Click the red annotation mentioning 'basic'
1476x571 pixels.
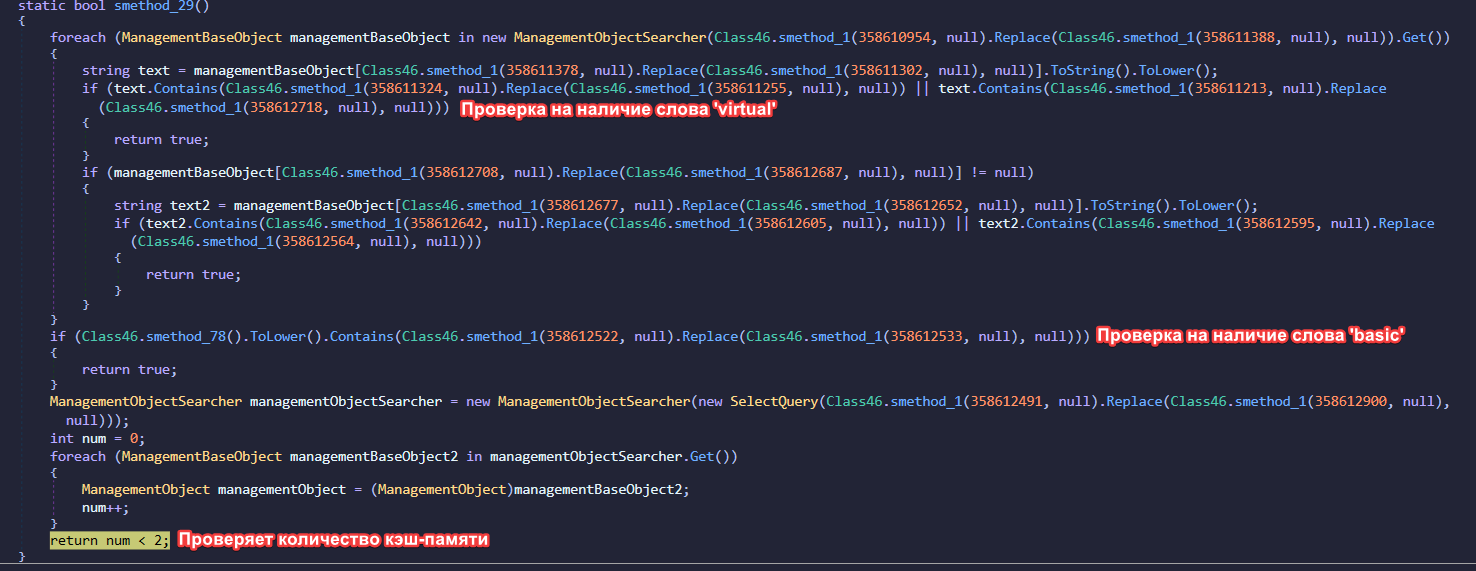point(1251,337)
